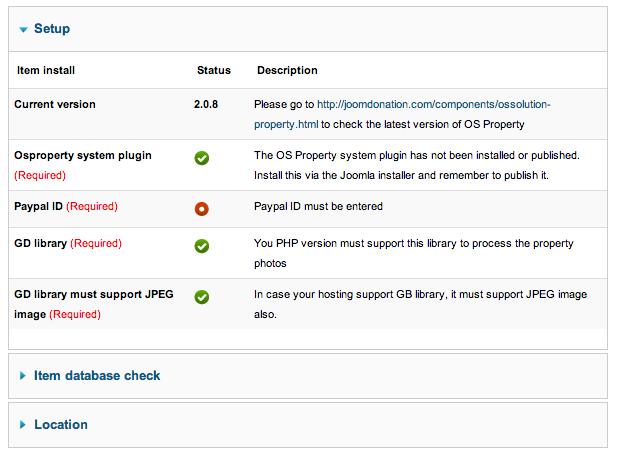Open the Item database check panel title
This screenshot has width=618, height=457.
97,376
